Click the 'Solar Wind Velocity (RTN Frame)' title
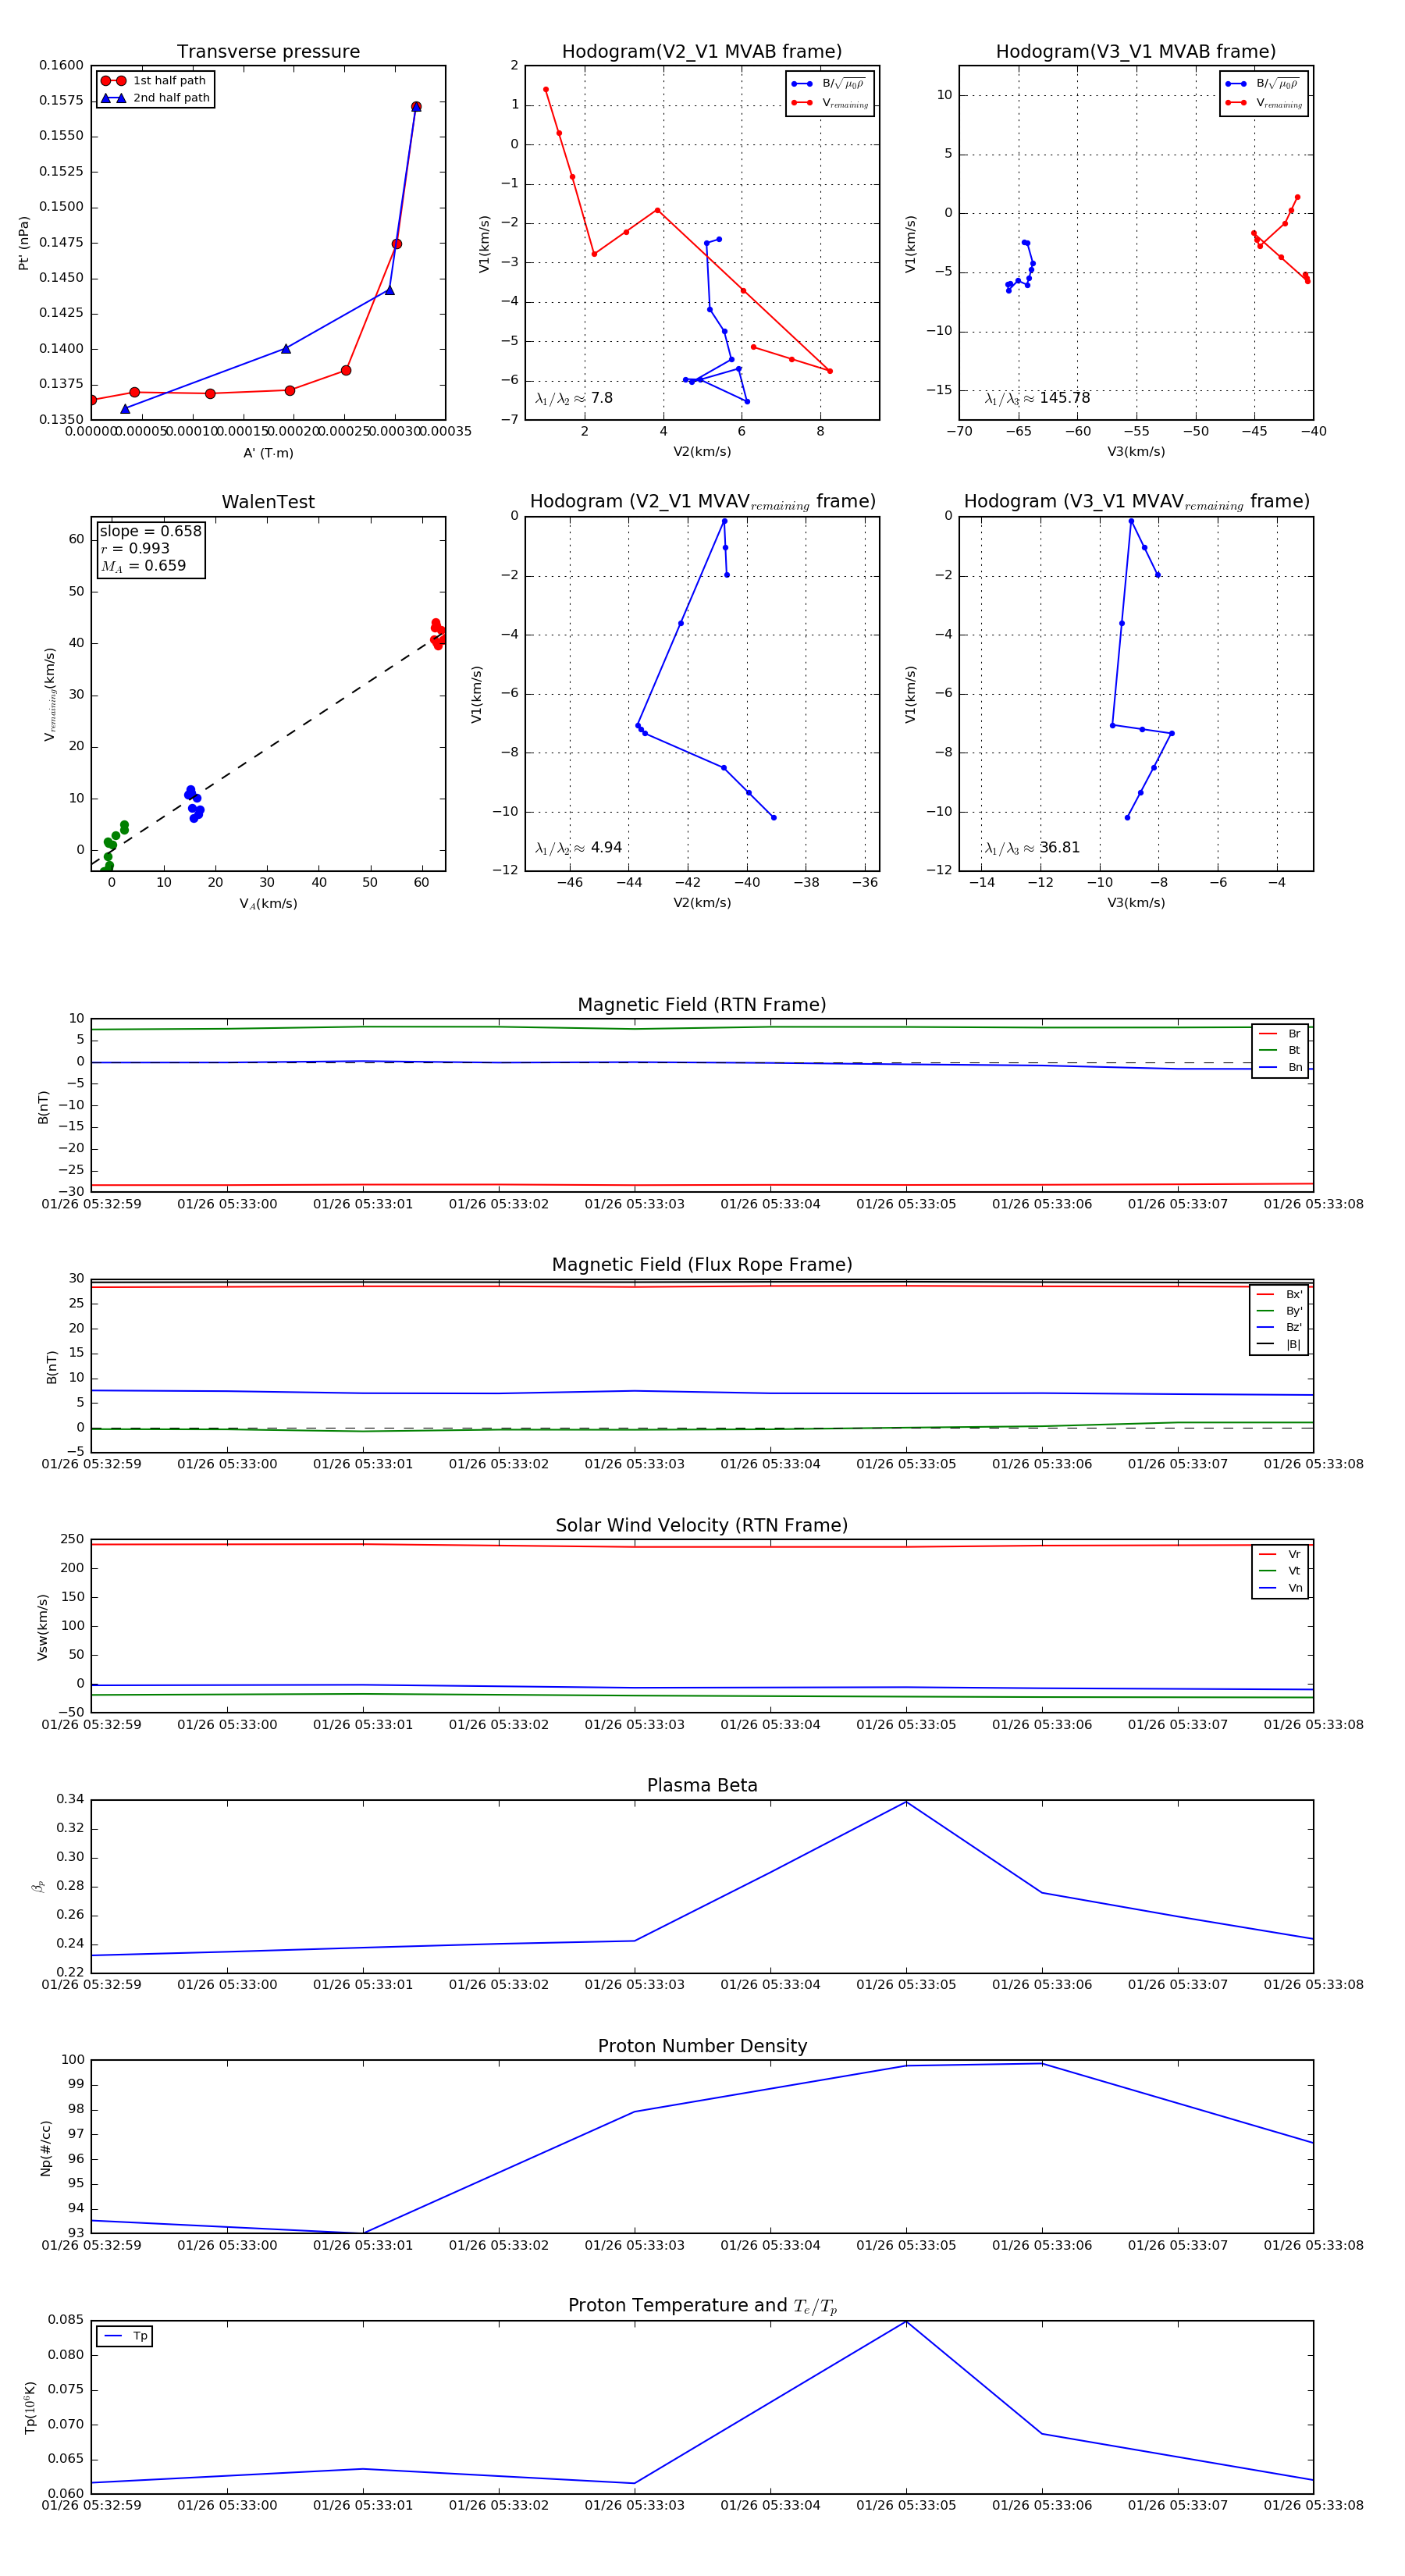This screenshot has height=2576, width=1405. pyautogui.click(x=702, y=1525)
